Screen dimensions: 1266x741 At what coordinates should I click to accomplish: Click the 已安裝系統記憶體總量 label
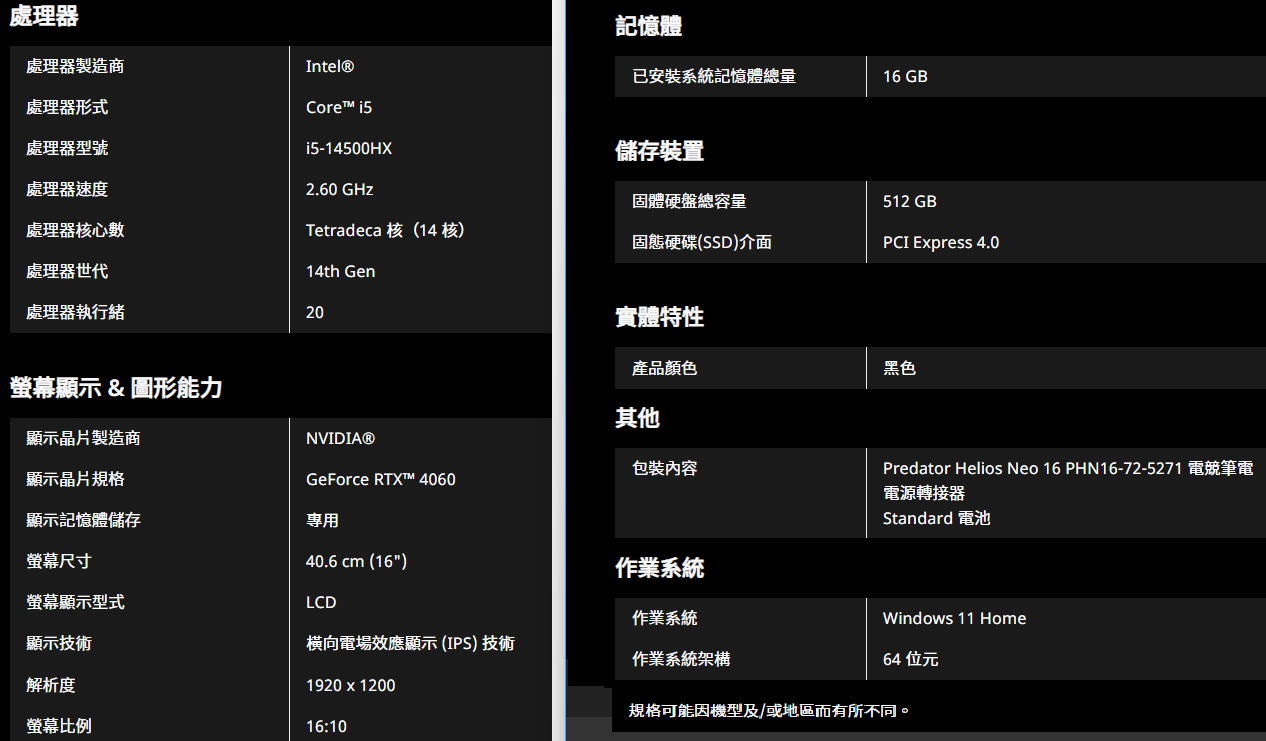714,76
